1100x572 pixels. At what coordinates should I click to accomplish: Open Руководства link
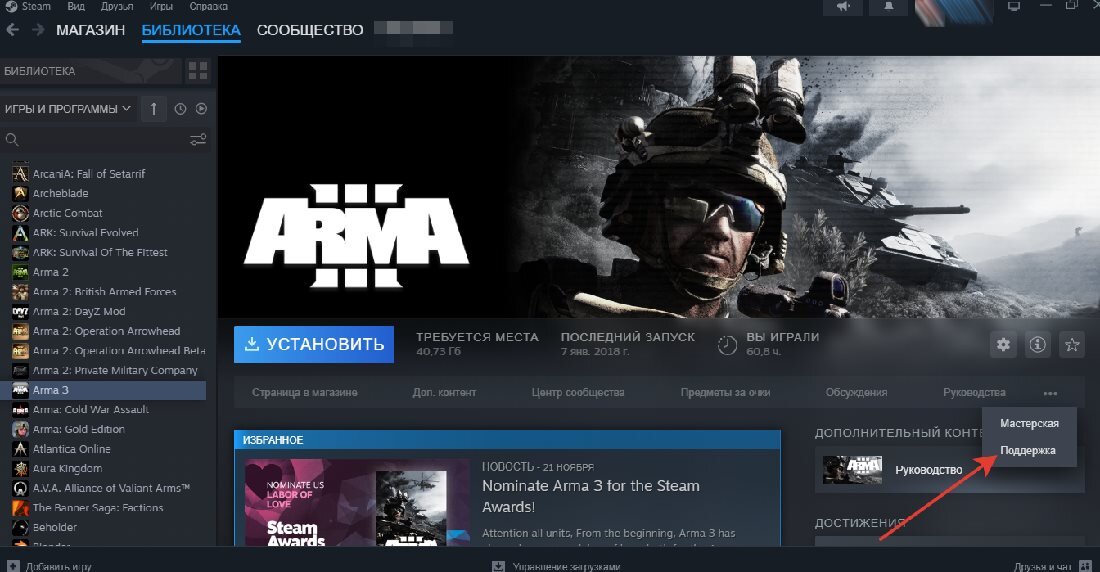coord(974,392)
